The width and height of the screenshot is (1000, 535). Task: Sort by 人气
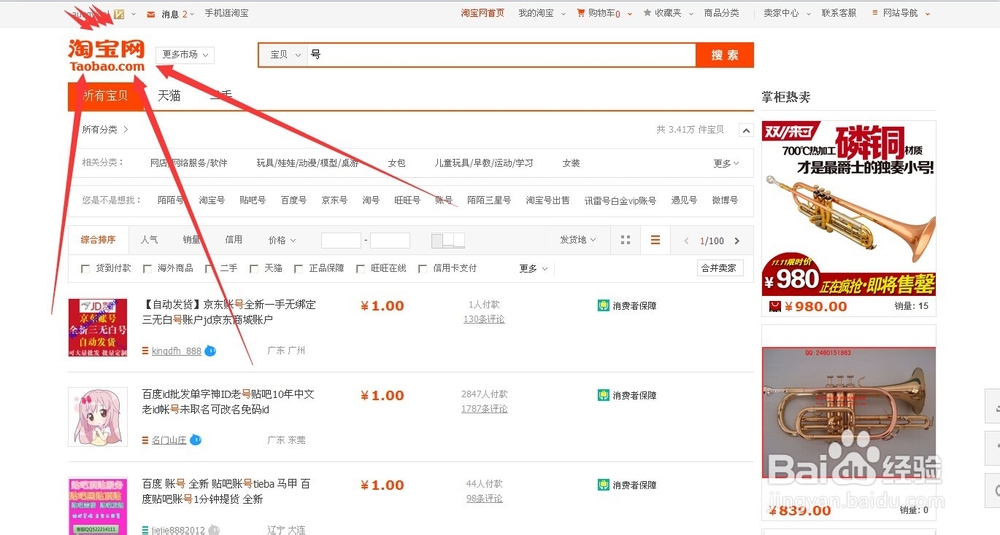[x=149, y=240]
